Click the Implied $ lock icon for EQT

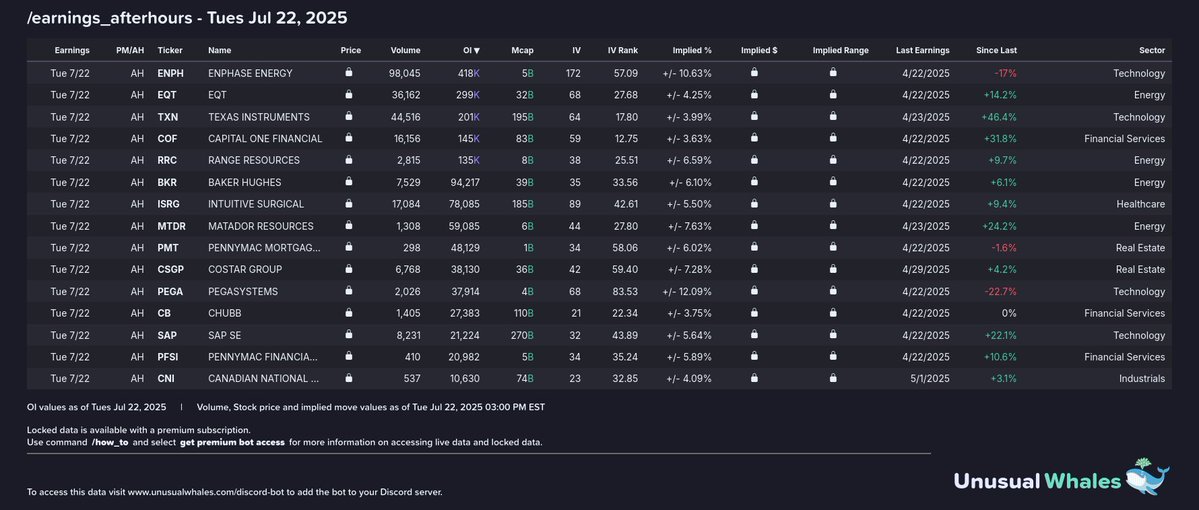[754, 95]
